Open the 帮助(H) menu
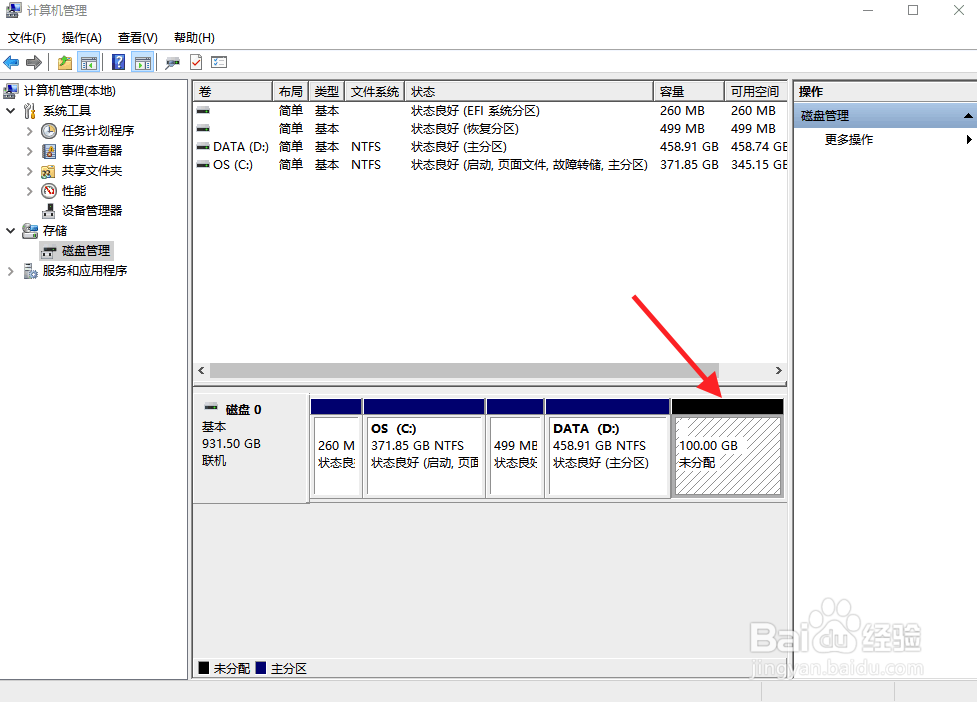The width and height of the screenshot is (977, 702). [x=194, y=38]
